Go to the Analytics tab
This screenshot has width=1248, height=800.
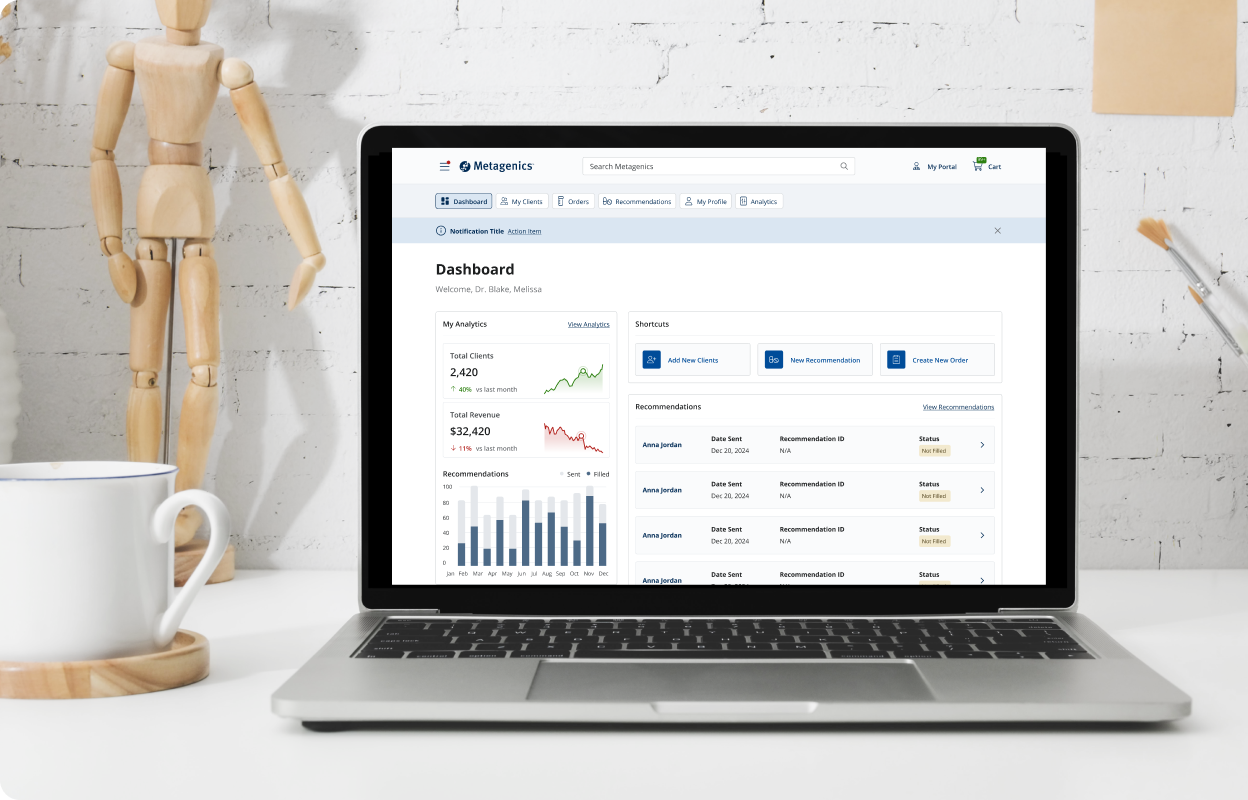point(759,202)
